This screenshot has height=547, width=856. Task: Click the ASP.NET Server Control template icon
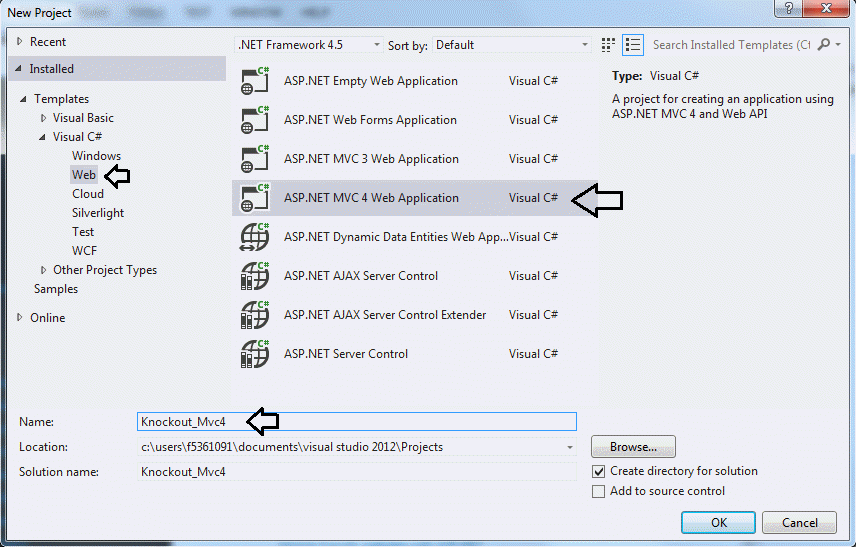coord(255,354)
